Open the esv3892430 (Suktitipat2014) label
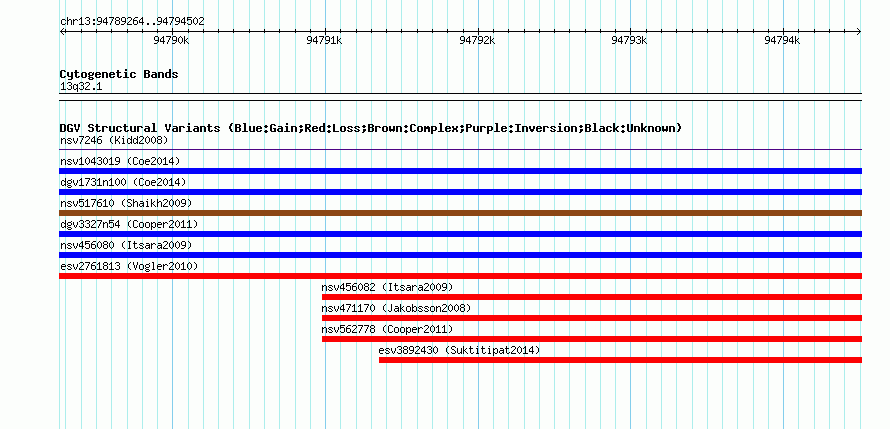Image resolution: width=890 pixels, height=429 pixels. point(459,350)
